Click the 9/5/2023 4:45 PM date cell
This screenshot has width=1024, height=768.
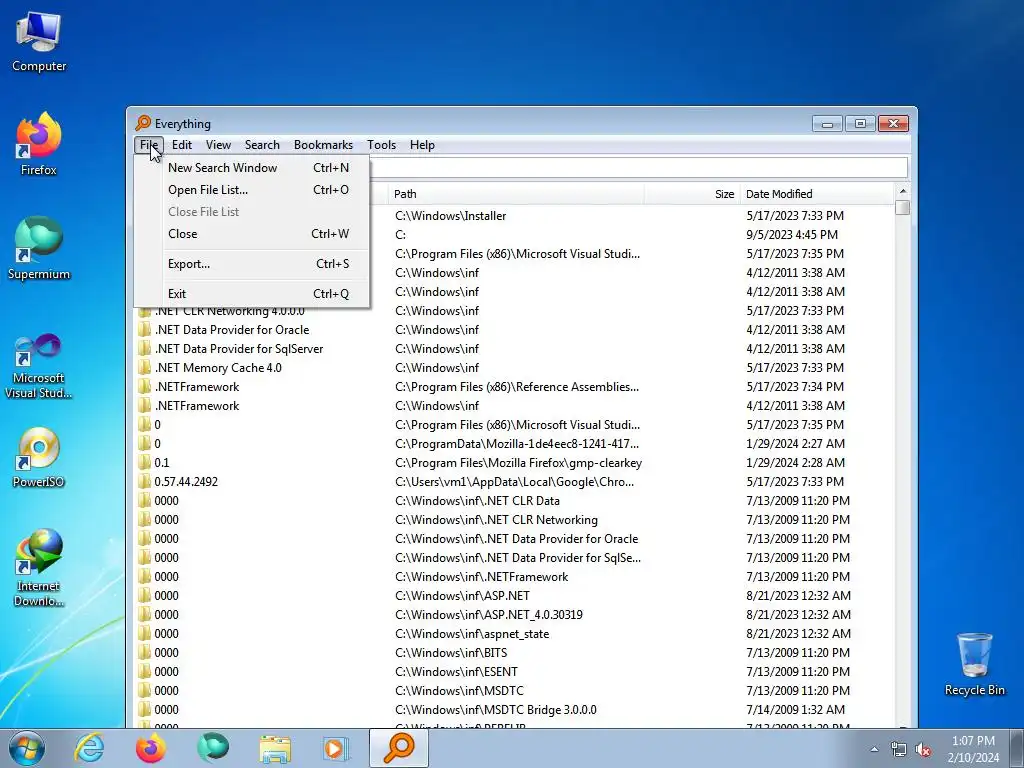pyautogui.click(x=792, y=234)
